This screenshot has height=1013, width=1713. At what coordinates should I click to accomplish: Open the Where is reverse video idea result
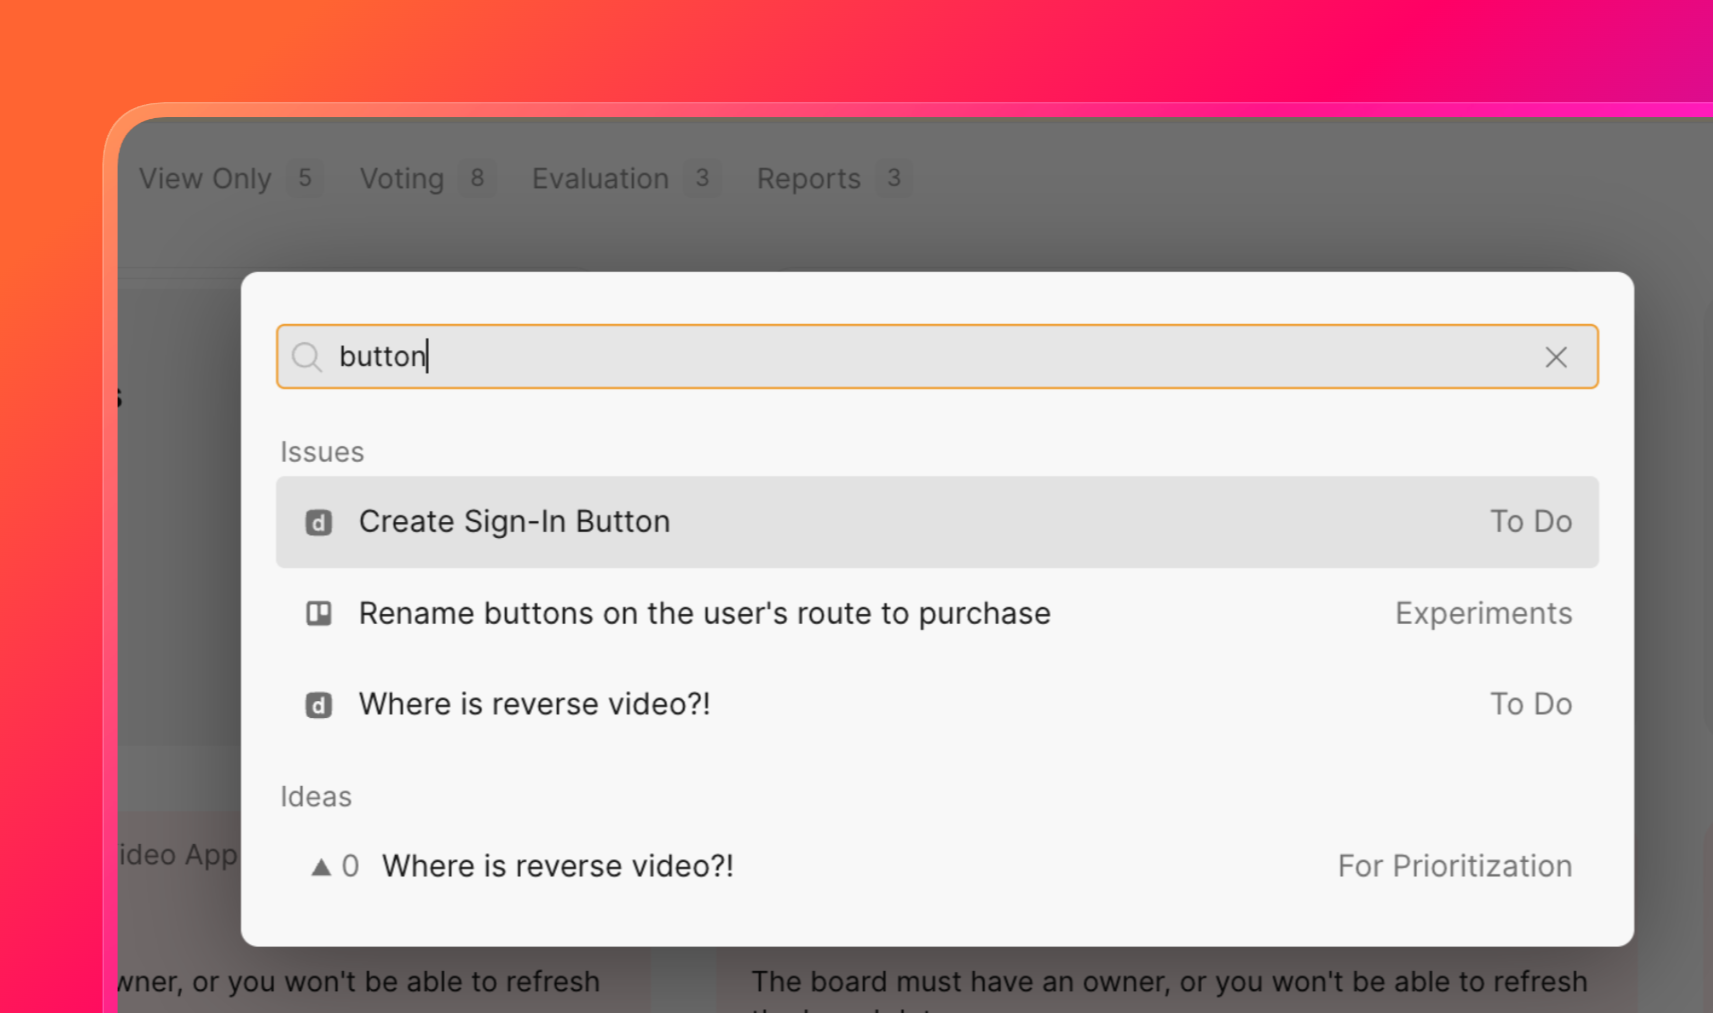click(937, 866)
